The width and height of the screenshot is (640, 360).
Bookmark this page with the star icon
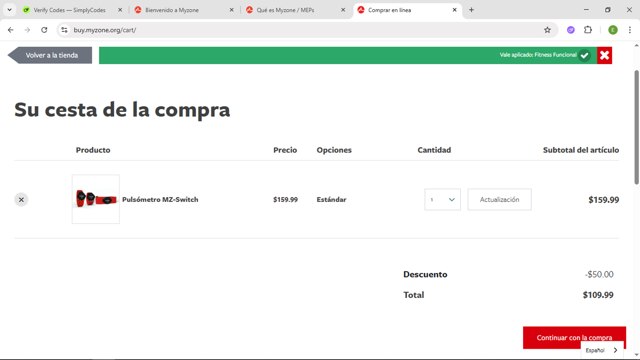click(x=547, y=30)
